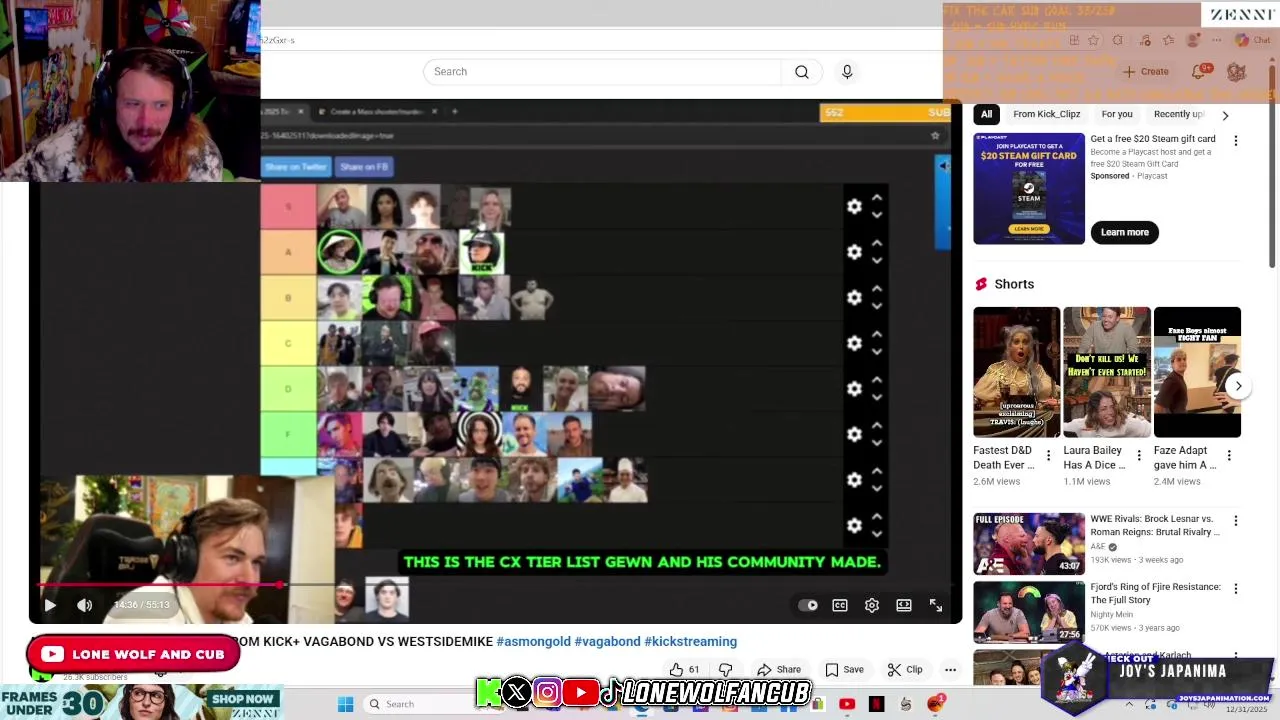Click the Fjord's Ring 27:56 thumbnail
Image resolution: width=1280 pixels, height=720 pixels.
pos(1029,612)
